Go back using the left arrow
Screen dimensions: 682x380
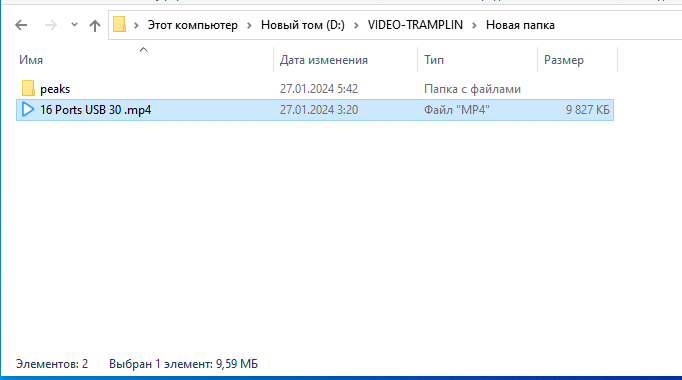(x=21, y=25)
